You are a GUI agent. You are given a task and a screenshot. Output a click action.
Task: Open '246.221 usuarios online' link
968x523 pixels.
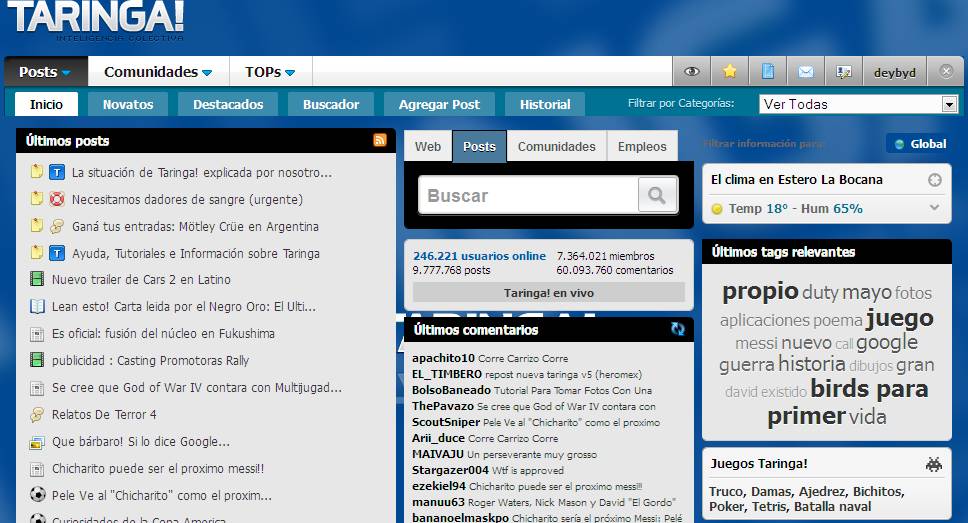480,256
